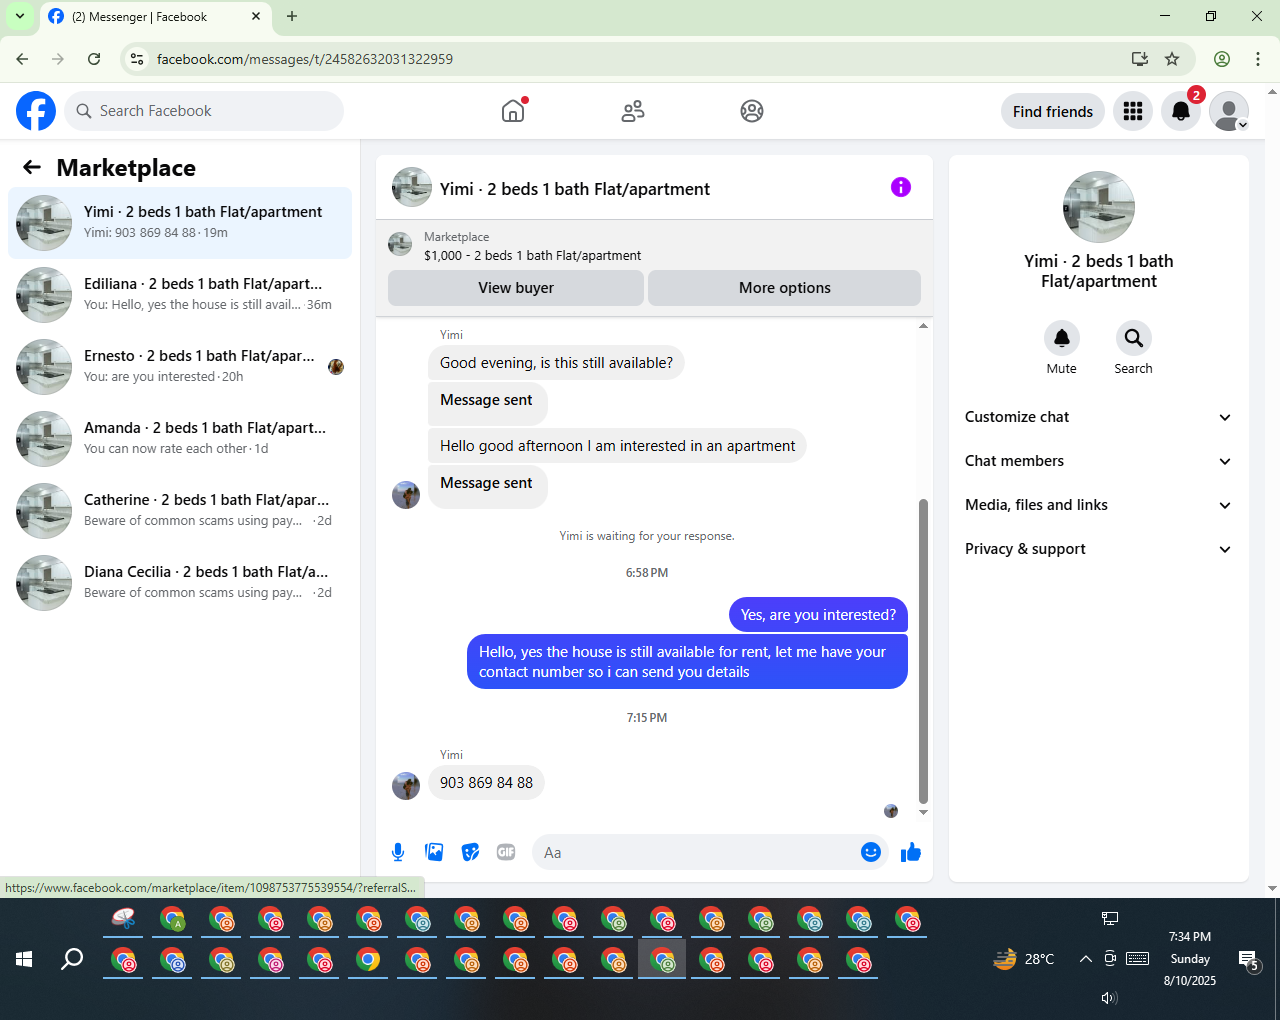Open the Windows Start menu
The image size is (1280, 1020).
click(x=24, y=960)
